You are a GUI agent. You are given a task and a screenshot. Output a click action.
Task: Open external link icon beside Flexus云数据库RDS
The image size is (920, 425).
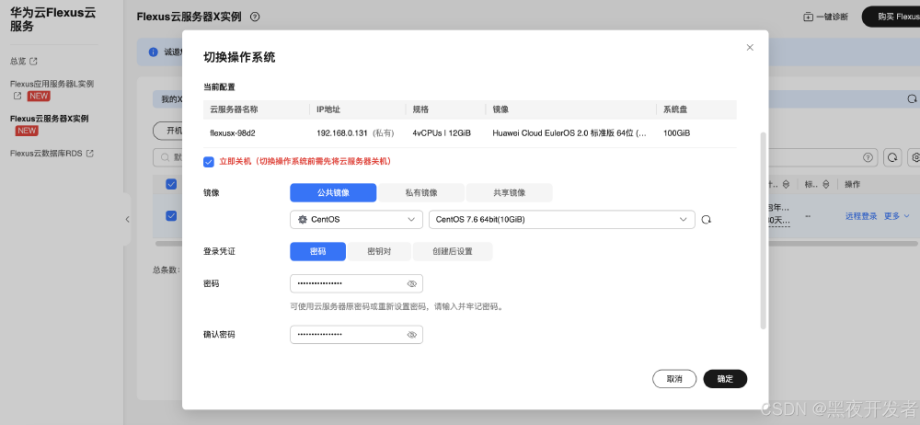click(90, 153)
